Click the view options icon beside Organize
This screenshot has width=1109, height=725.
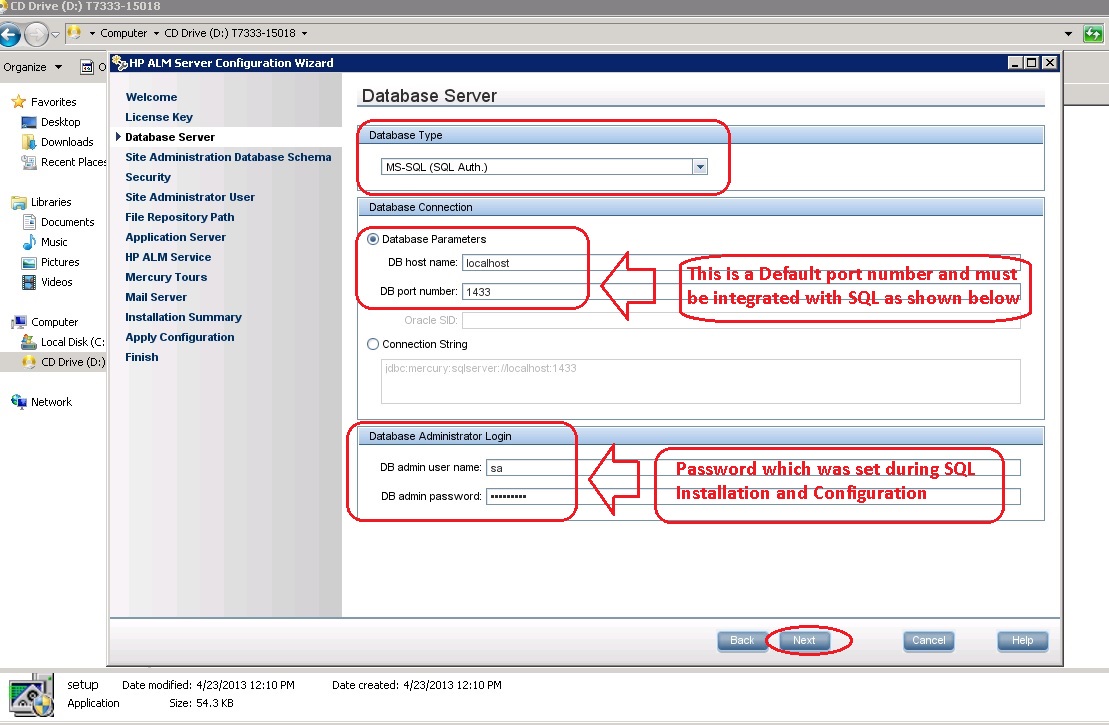87,67
